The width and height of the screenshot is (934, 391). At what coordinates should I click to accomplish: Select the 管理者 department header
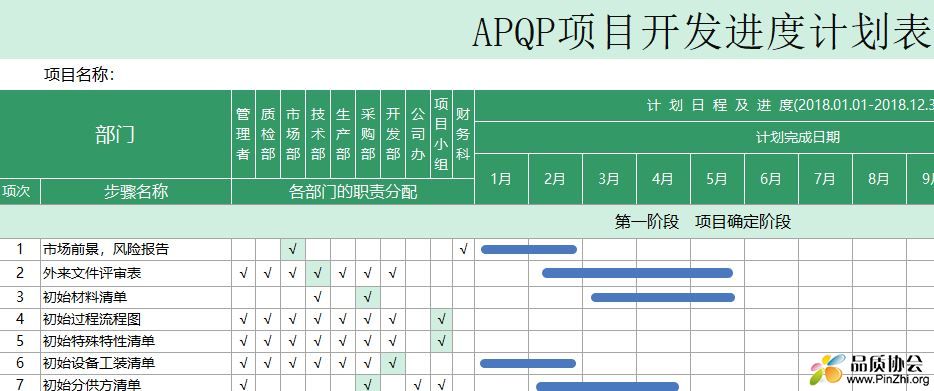tap(243, 134)
